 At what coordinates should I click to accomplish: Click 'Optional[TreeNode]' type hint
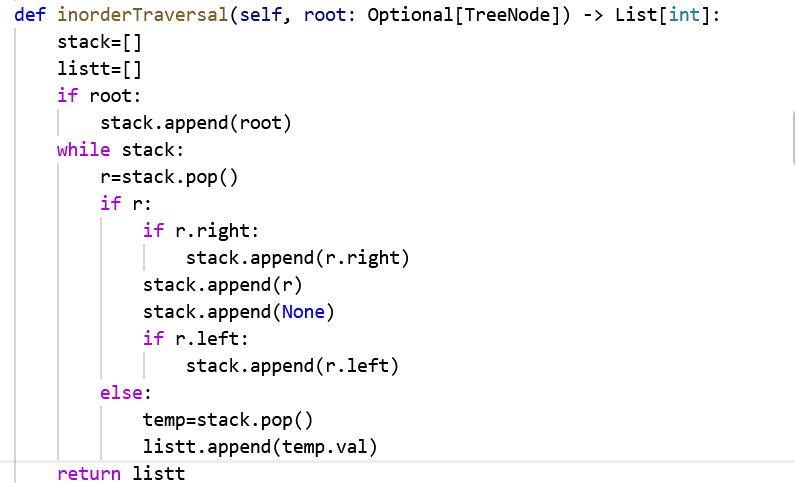(463, 15)
